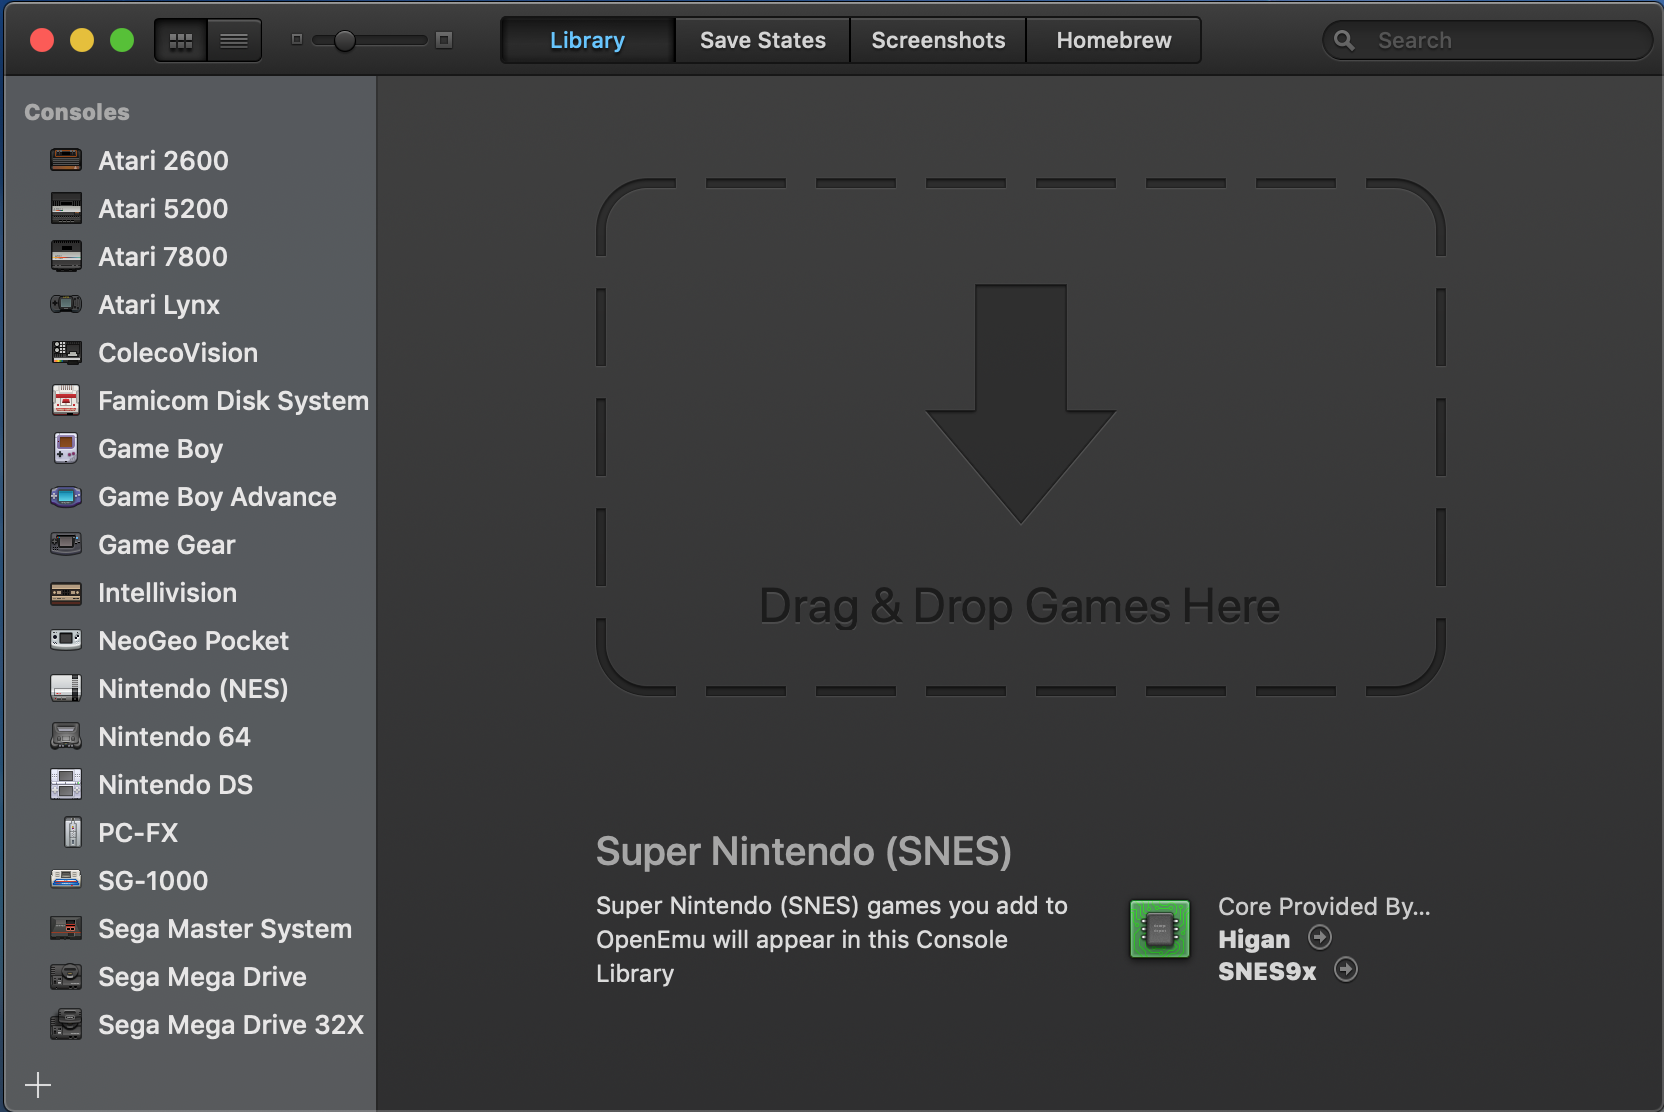The image size is (1664, 1112).
Task: Select Nintendo DS label
Action: [175, 785]
